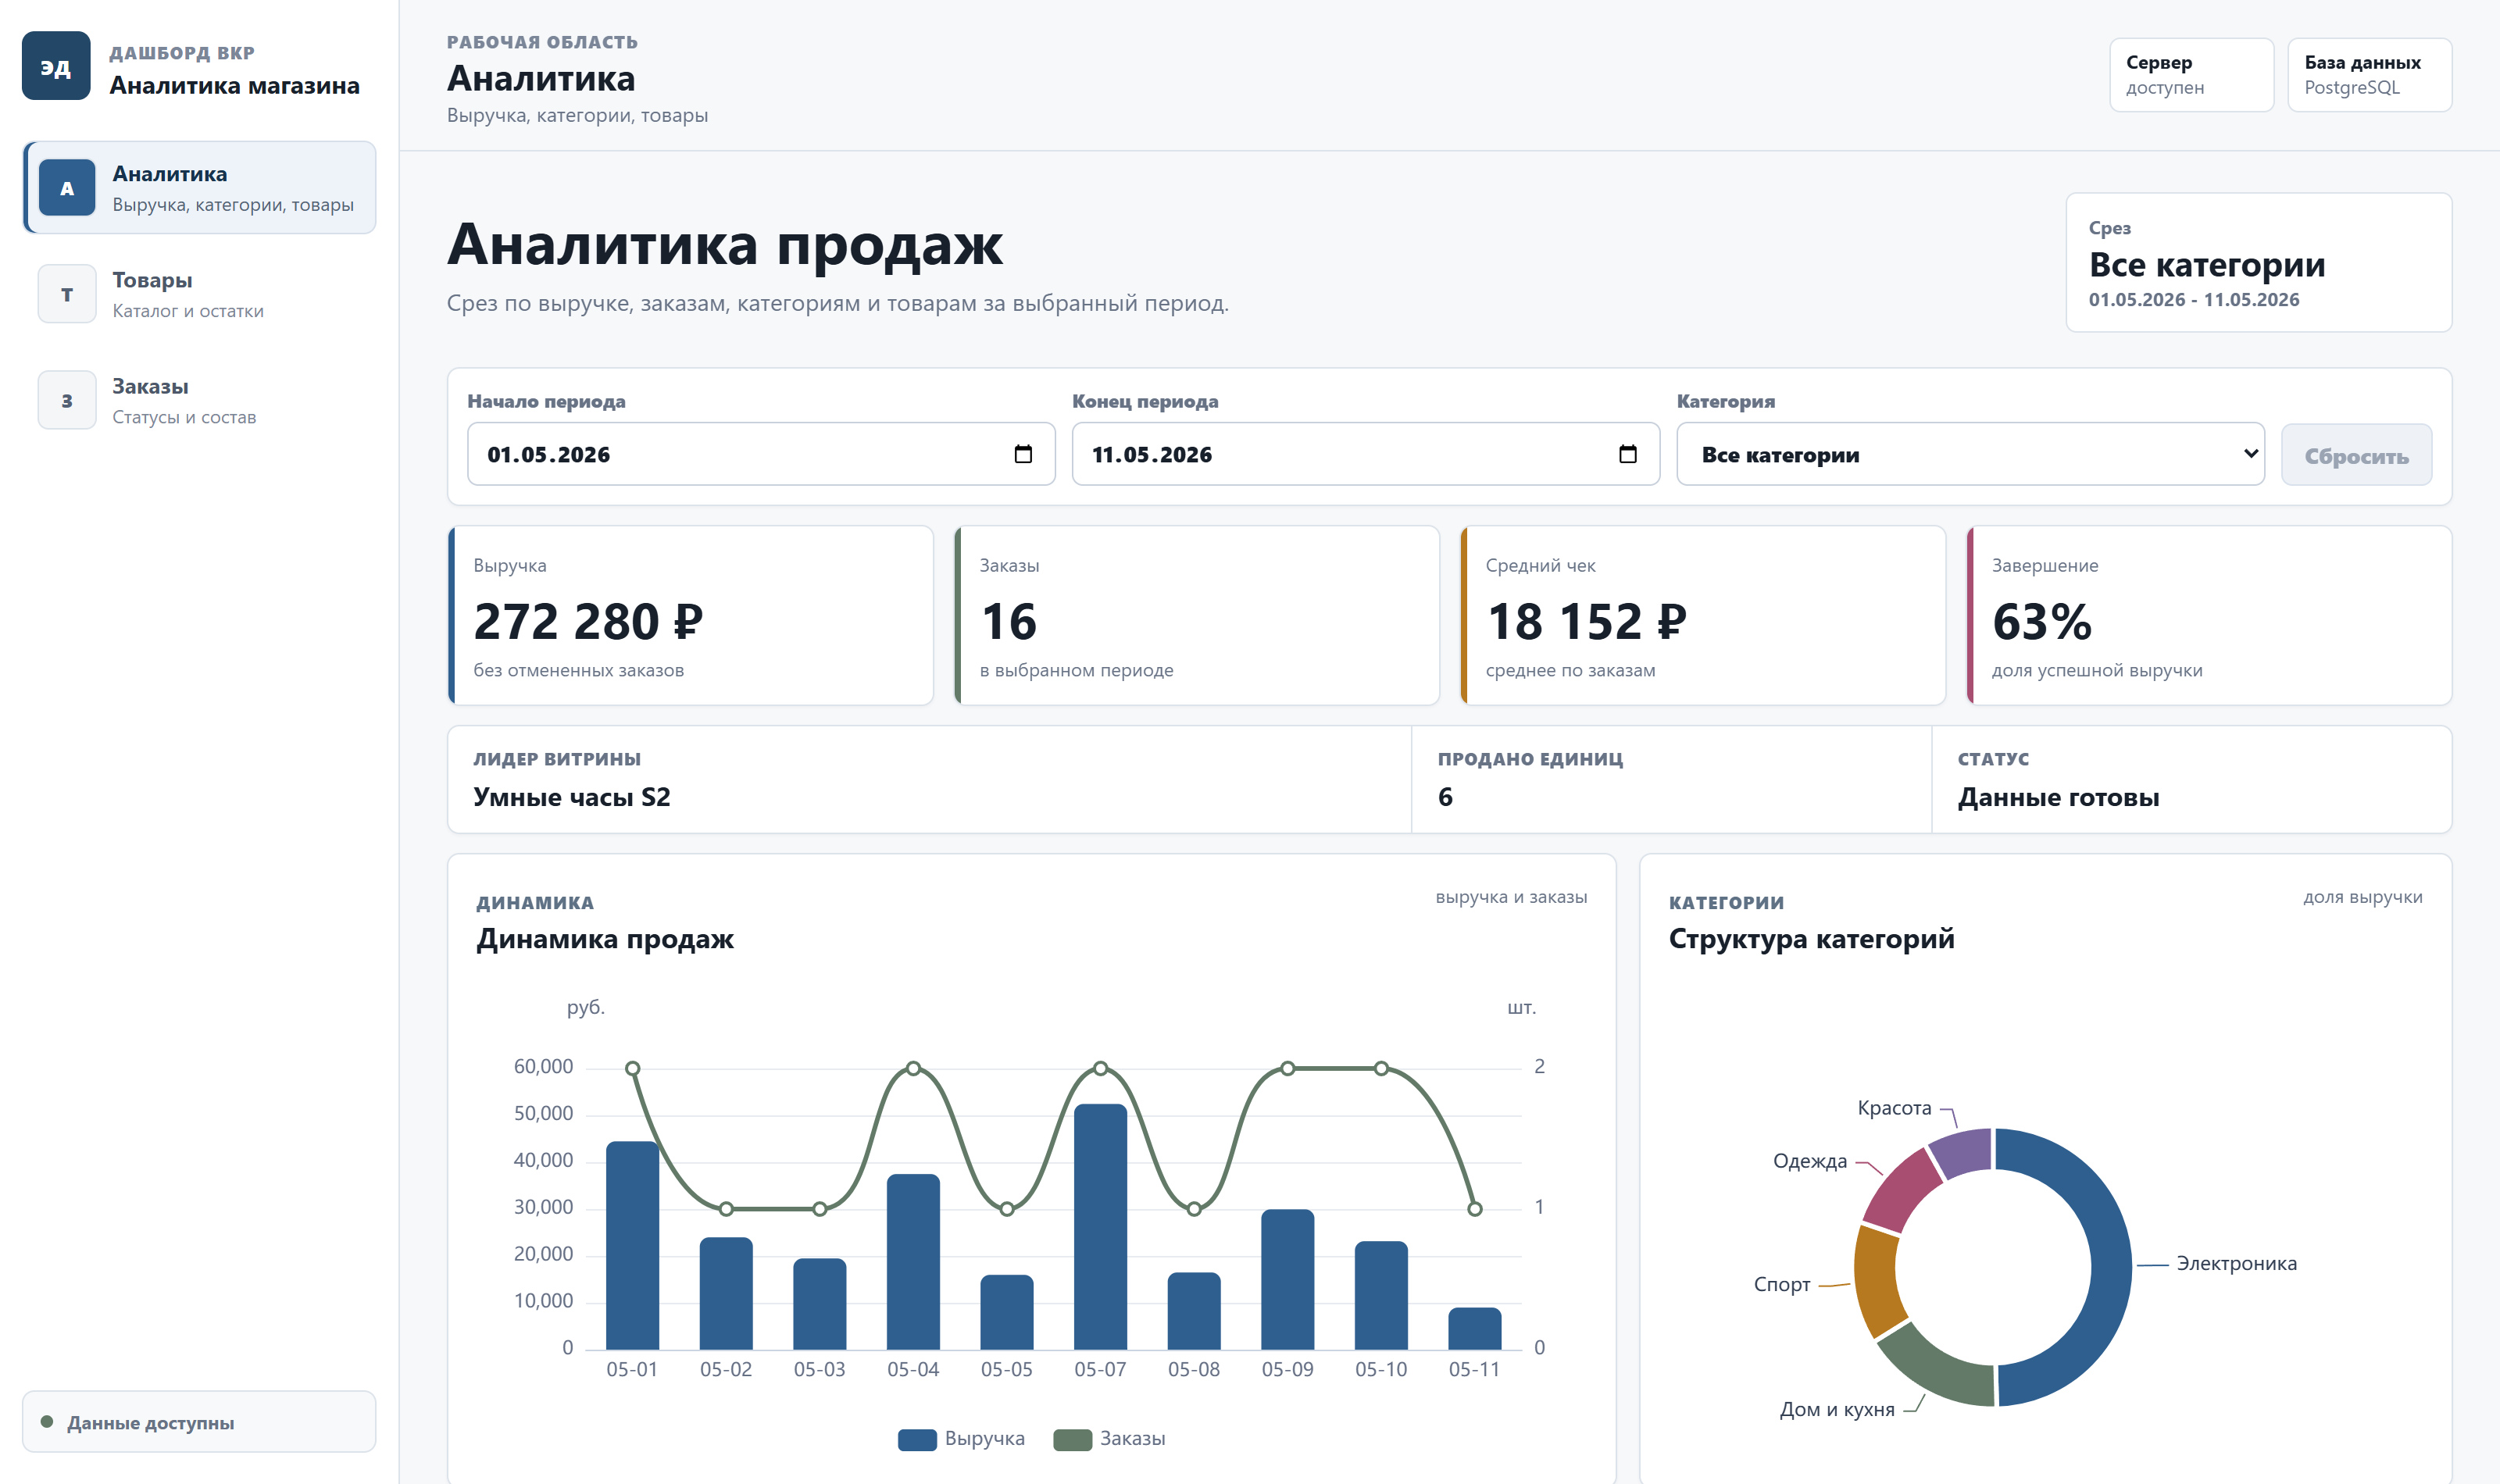Screen dimensions: 2500x1484
Task: Click the Срез Все категории card
Action: point(2258,262)
